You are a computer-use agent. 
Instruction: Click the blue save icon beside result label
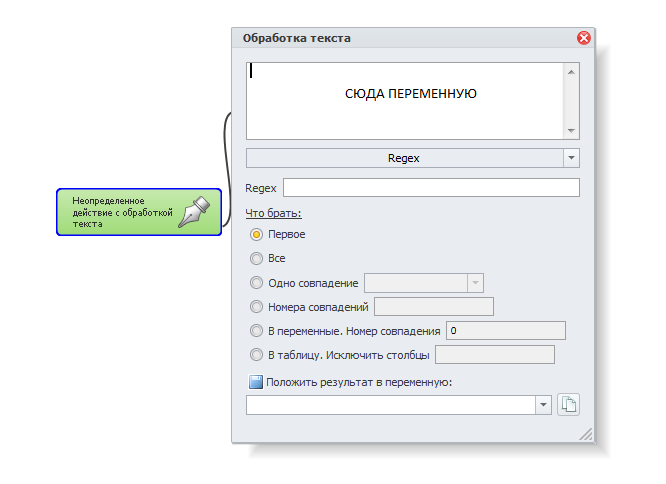pos(256,382)
